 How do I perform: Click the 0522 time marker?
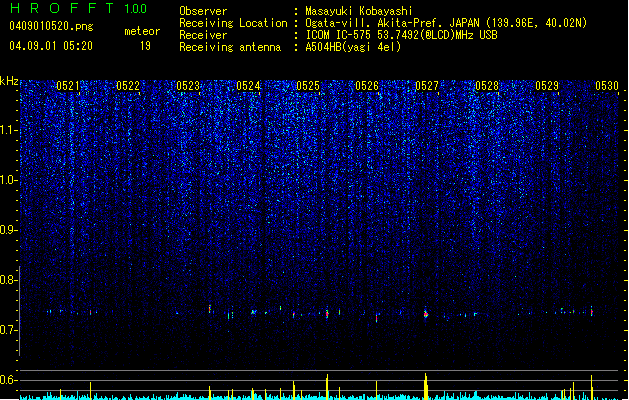[128, 86]
